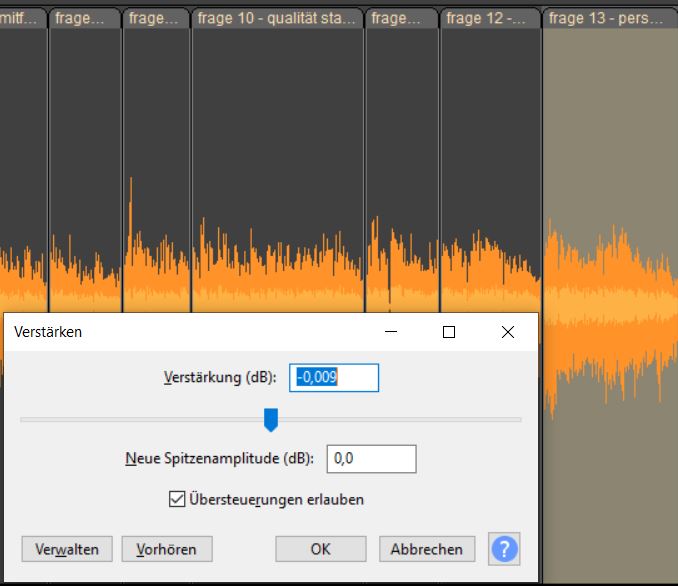Maximize the Verstärken dialog

point(449,332)
